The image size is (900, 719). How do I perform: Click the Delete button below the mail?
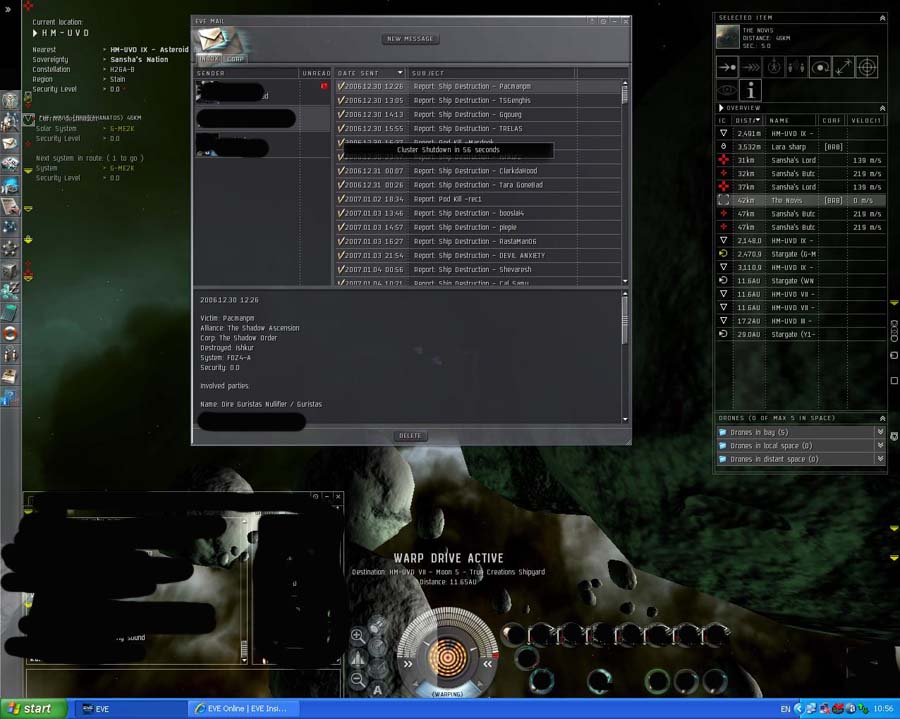tap(410, 436)
